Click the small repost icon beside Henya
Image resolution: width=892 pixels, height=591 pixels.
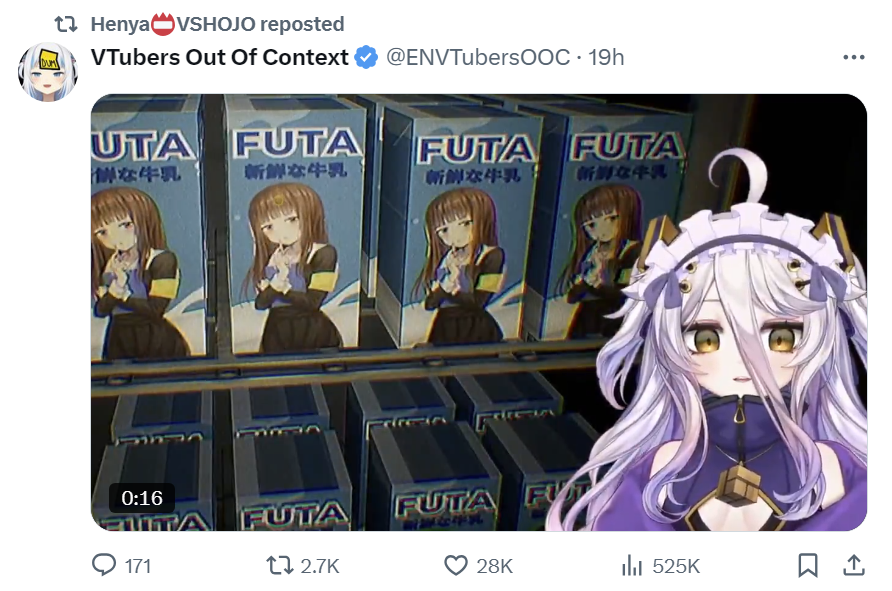[66, 24]
